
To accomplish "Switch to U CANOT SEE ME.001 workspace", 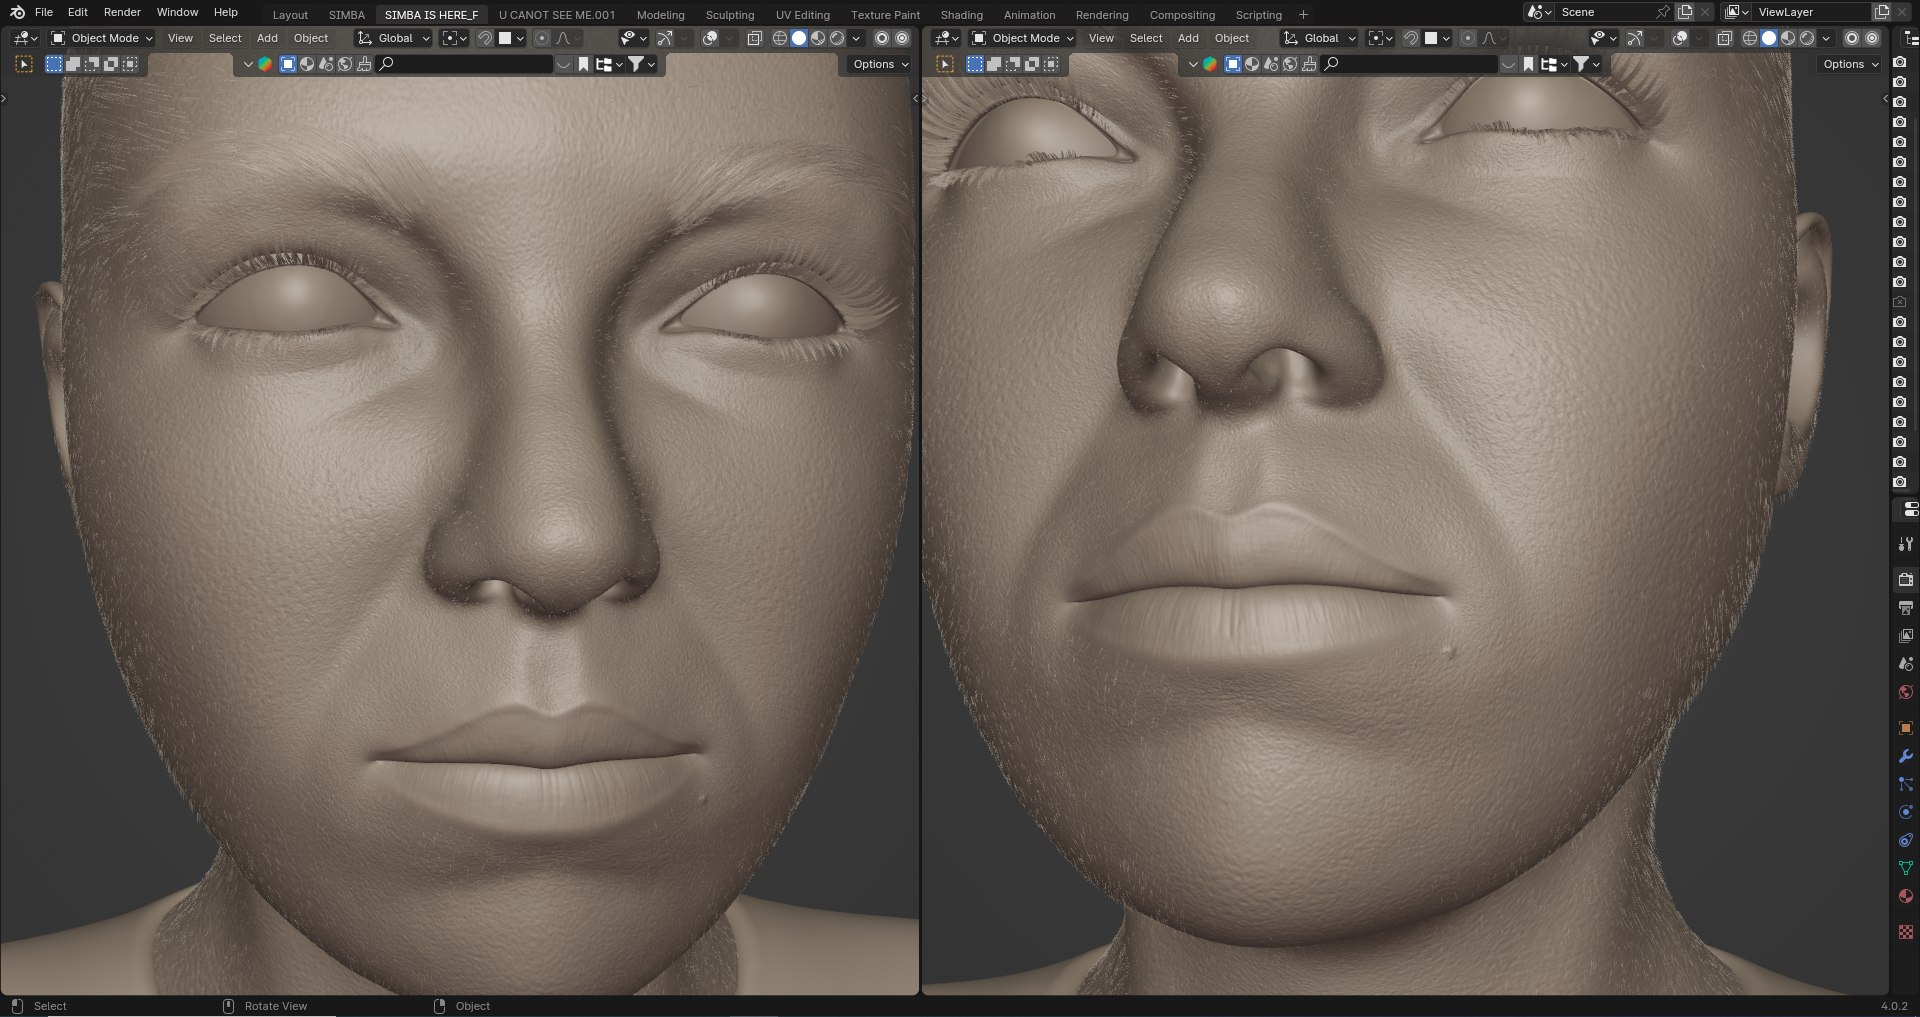I will (557, 15).
